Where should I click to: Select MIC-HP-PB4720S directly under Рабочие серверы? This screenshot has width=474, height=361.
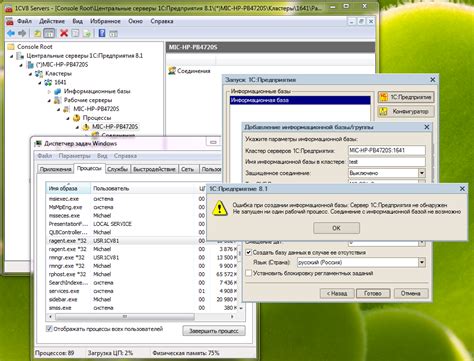point(96,109)
